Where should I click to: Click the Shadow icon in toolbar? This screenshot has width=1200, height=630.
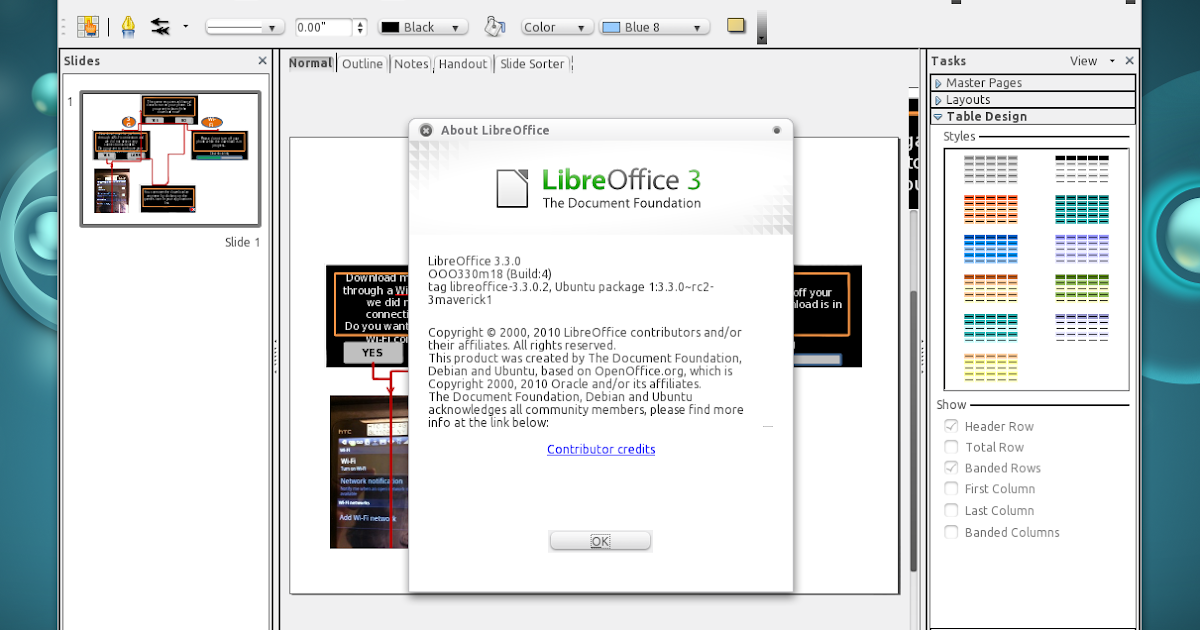point(736,26)
